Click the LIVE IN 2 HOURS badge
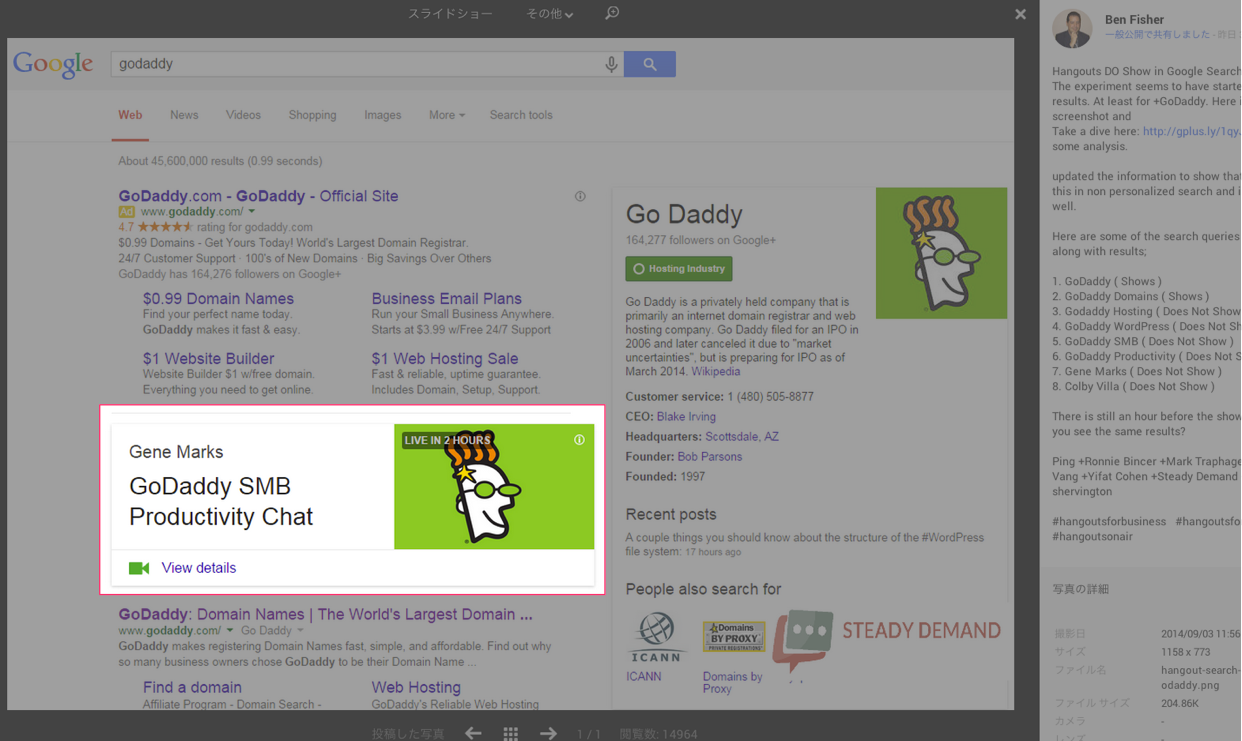The image size is (1242, 741). [x=447, y=440]
